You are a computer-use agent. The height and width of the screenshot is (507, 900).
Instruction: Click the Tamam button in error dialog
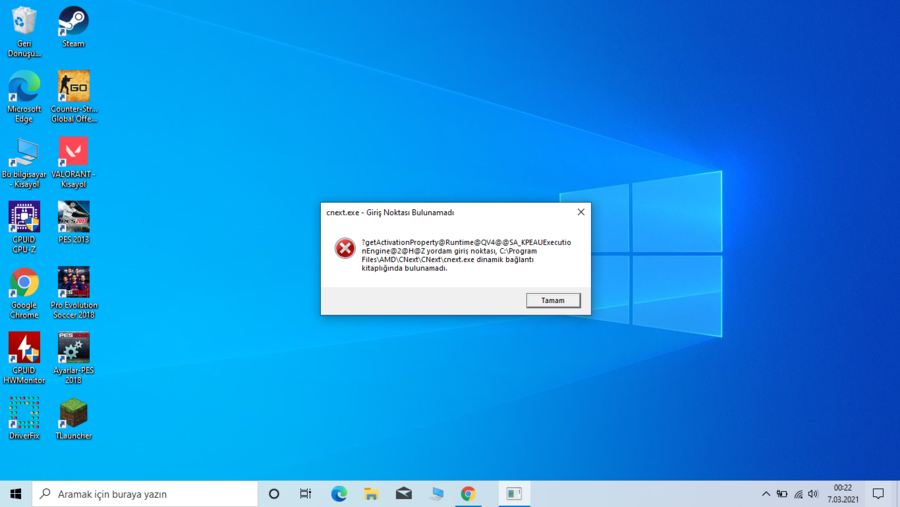[x=553, y=300]
